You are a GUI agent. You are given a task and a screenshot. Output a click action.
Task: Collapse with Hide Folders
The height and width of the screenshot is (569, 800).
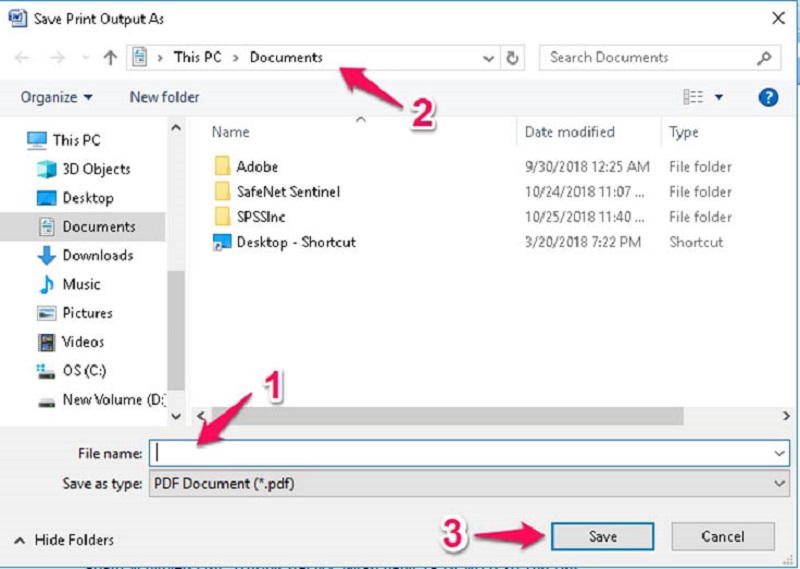(64, 539)
